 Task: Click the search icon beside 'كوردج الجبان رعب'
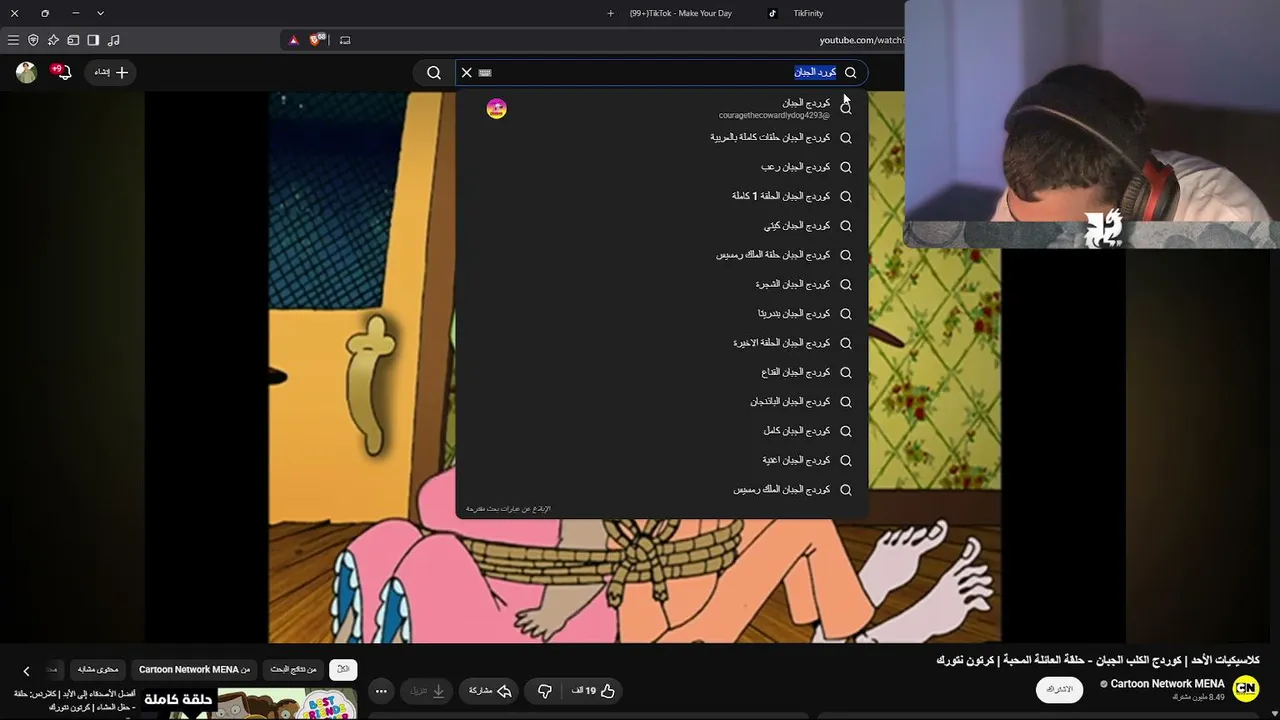point(846,167)
